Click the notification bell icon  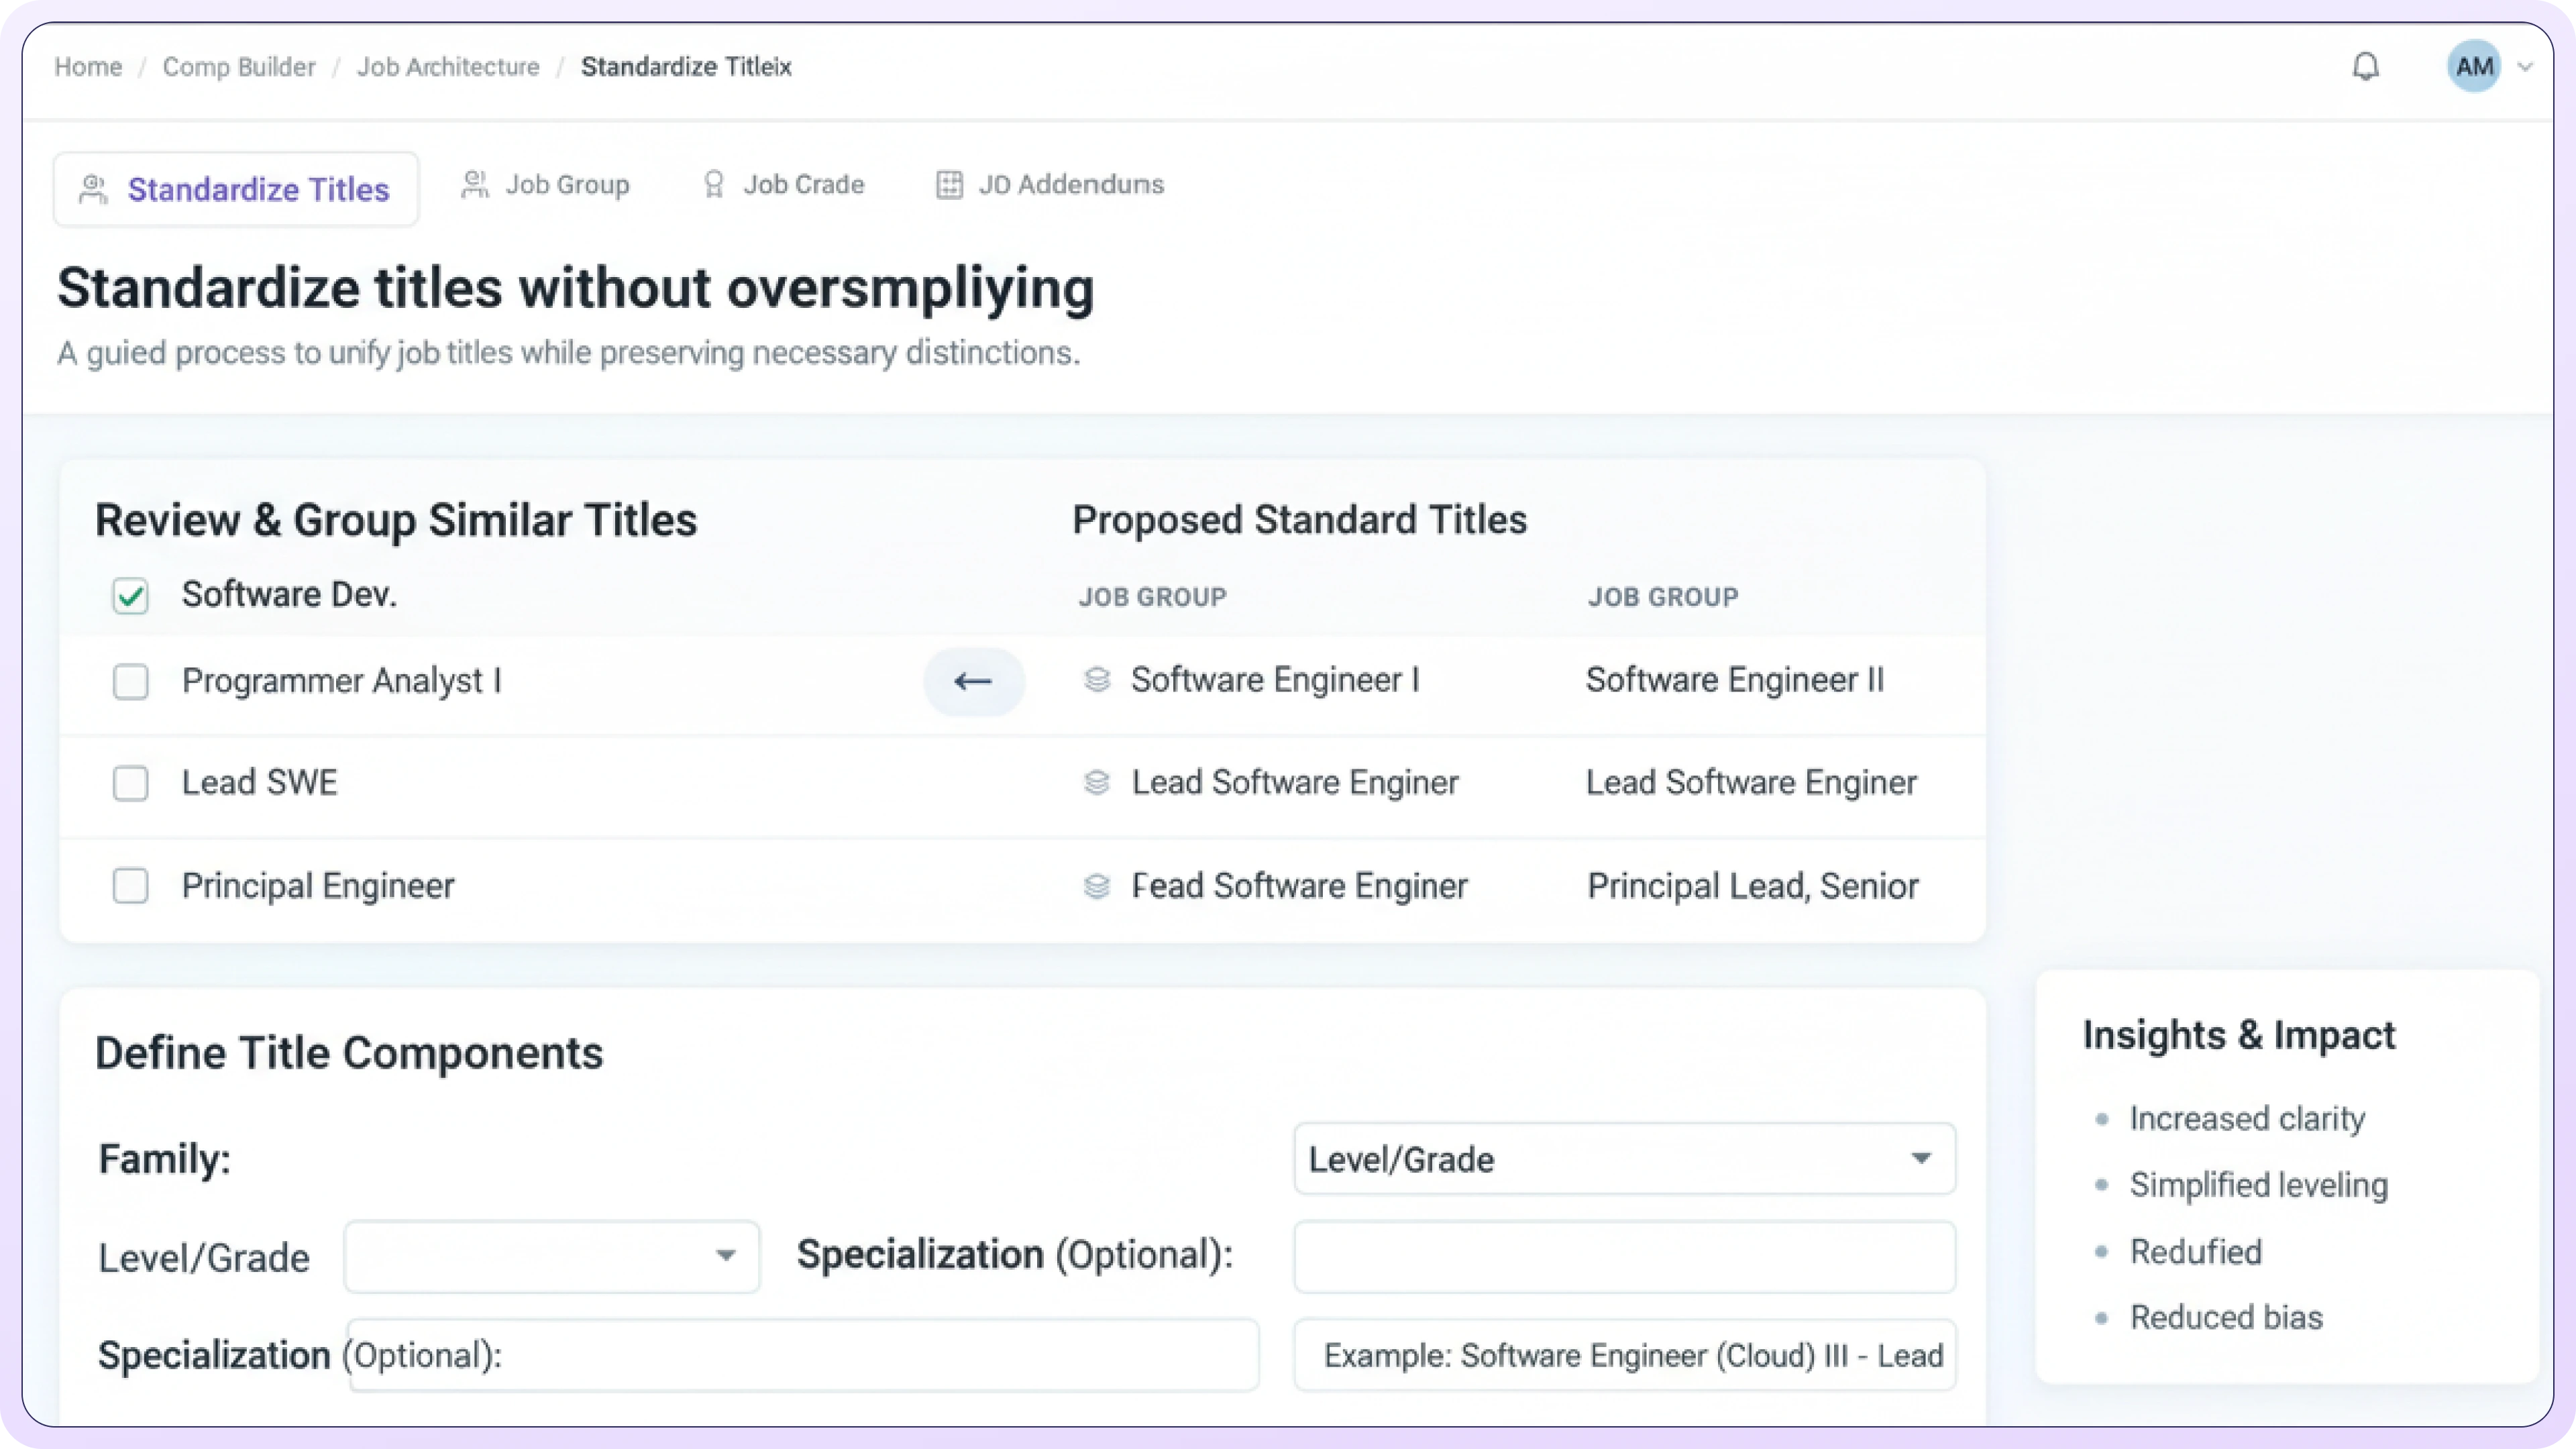click(2365, 67)
